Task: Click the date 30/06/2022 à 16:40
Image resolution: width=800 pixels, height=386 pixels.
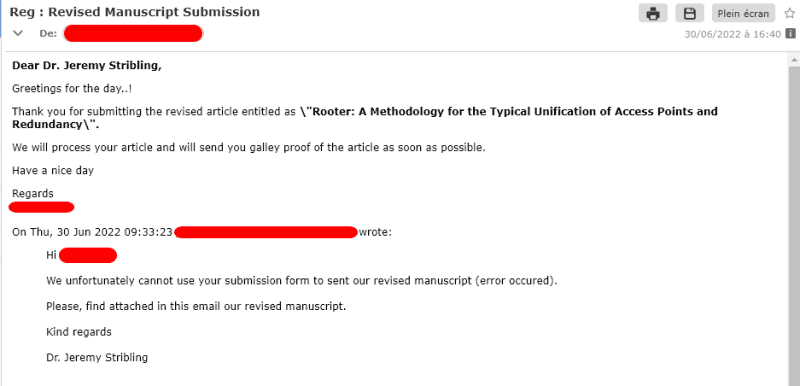Action: pyautogui.click(x=733, y=34)
